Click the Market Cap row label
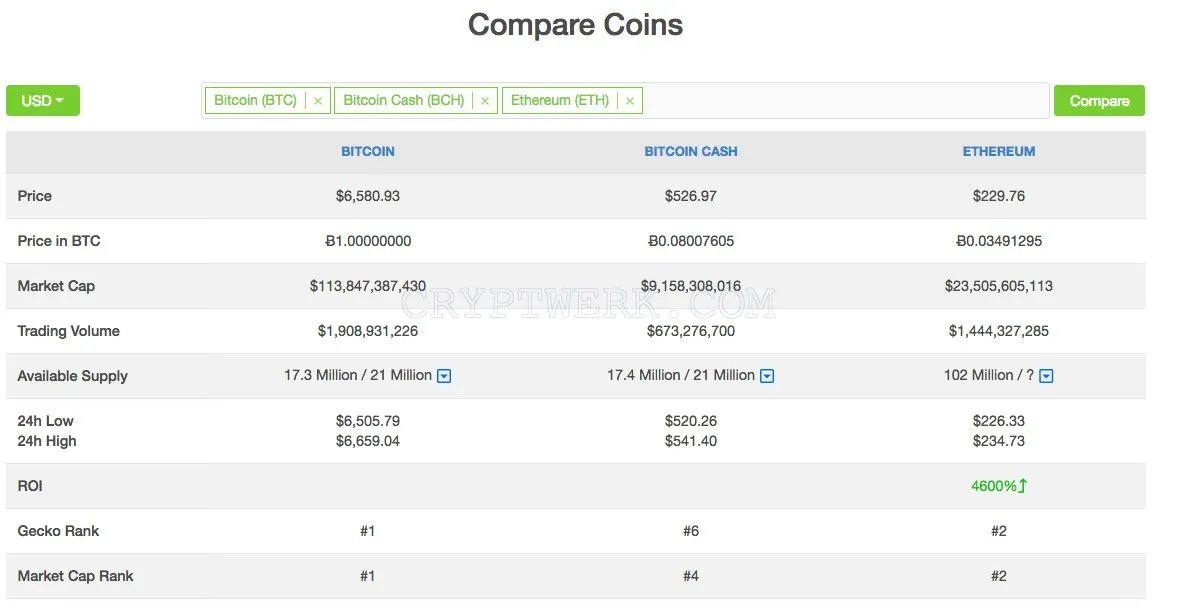 (56, 286)
